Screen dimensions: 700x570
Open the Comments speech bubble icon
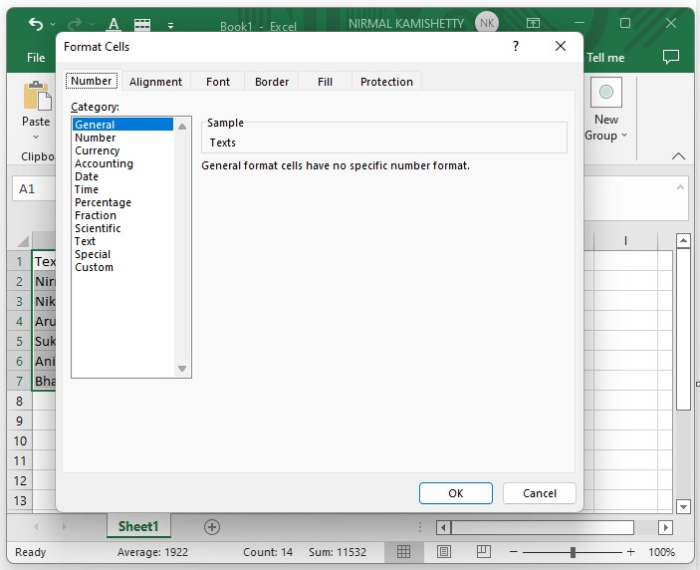(x=671, y=58)
